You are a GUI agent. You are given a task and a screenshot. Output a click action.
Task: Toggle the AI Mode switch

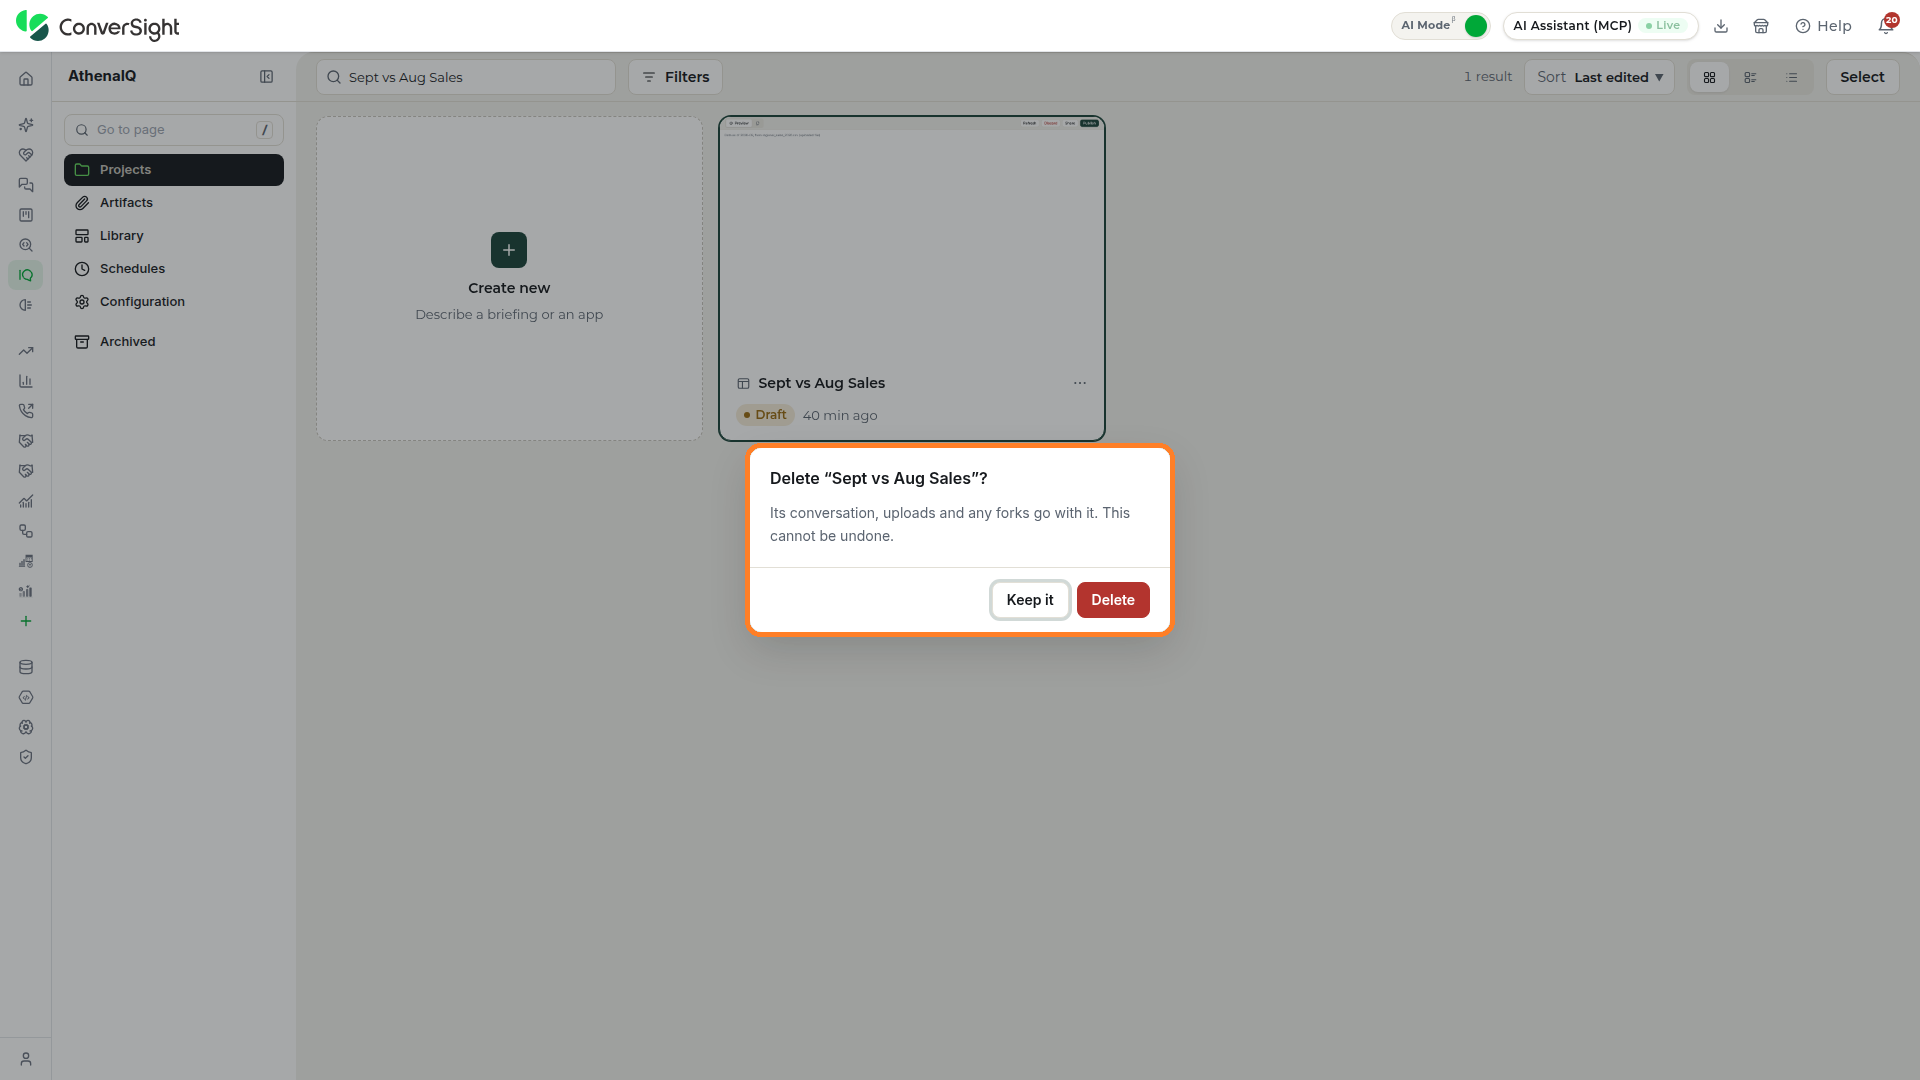[1475, 26]
